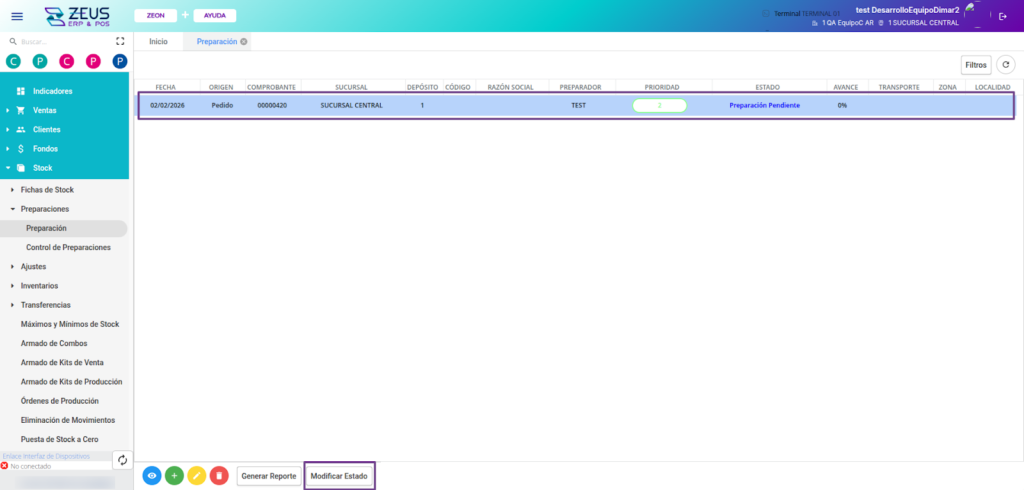Screen dimensions: 1024x490
Task: Open Control de Preparaciones menu item
Action: point(68,247)
